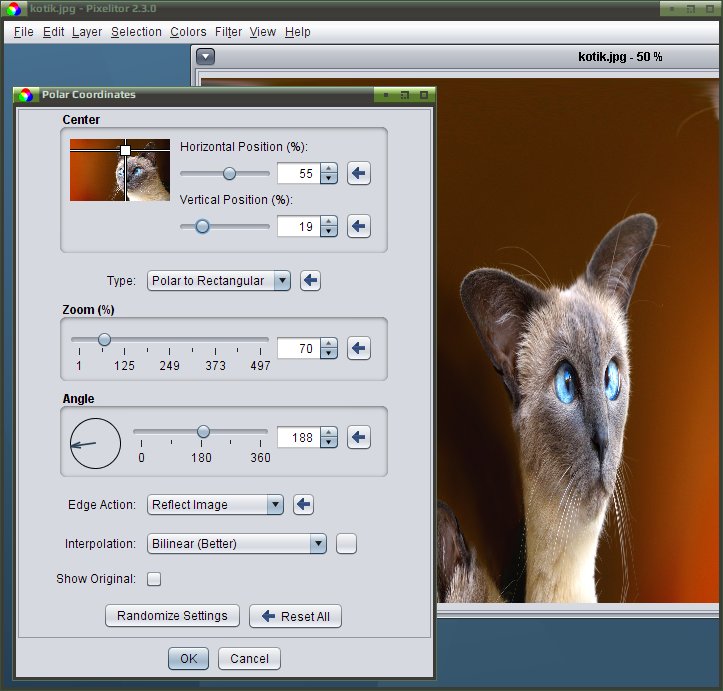Viewport: 723px width, 691px height.
Task: Click Randomize Settings button
Action: coord(172,616)
